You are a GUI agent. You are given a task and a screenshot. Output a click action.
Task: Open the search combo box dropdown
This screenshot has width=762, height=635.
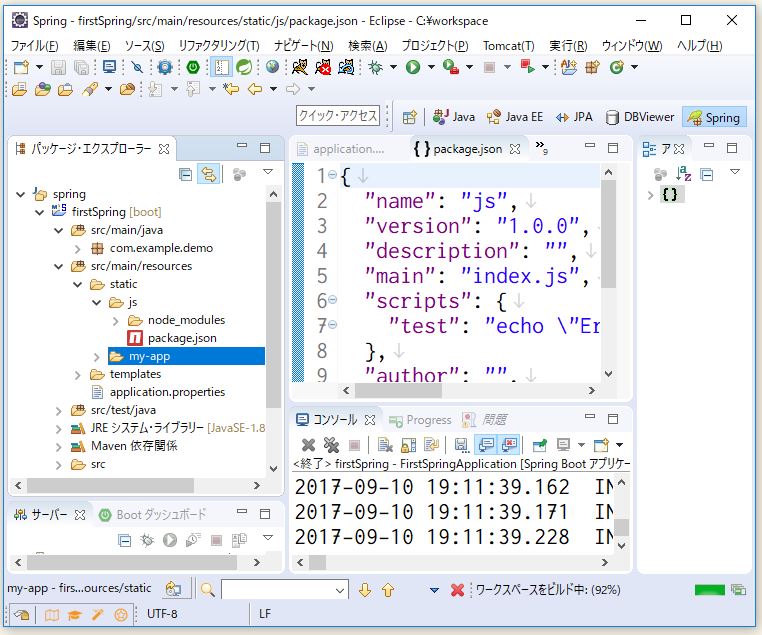(340, 590)
